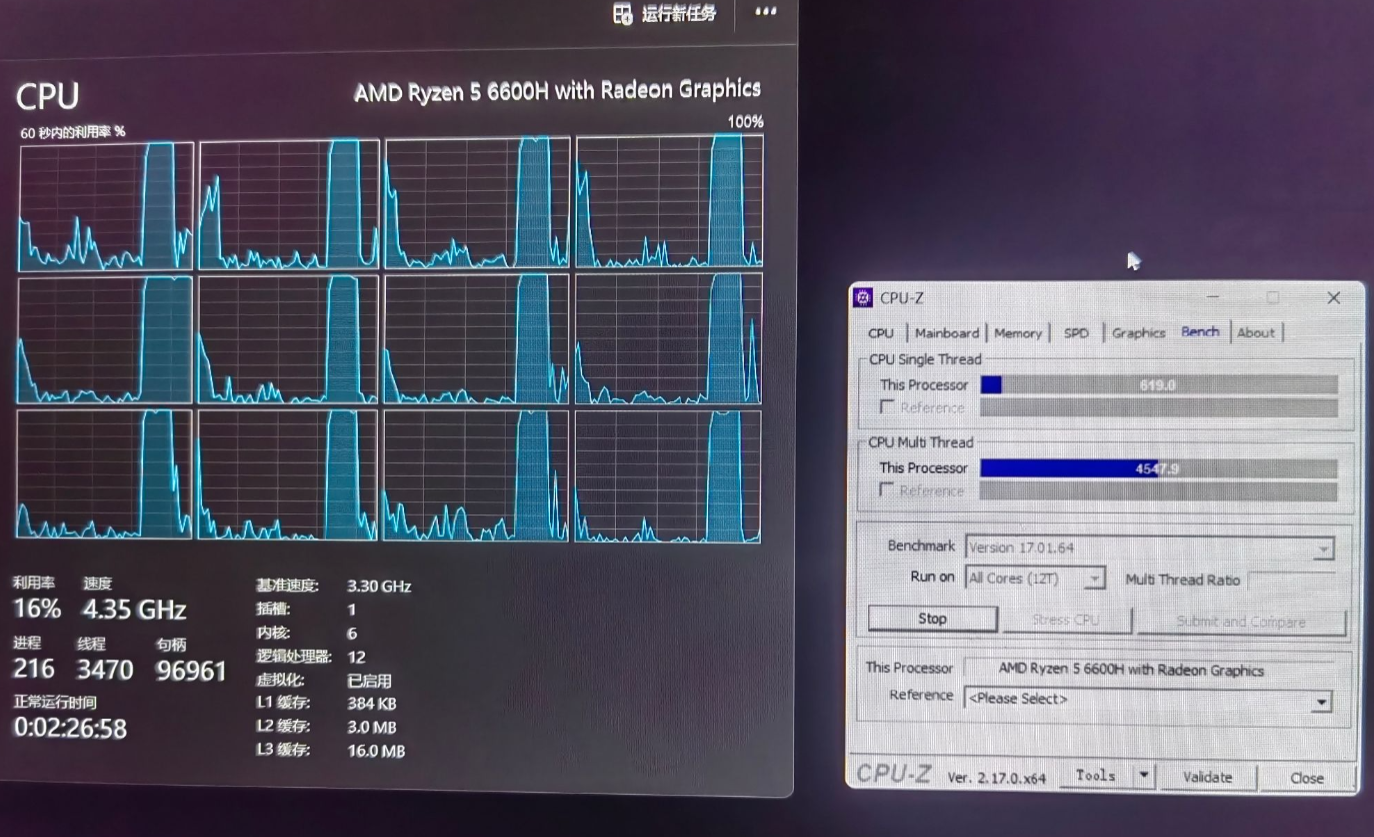Click the Tools button in CPU-Z
The width and height of the screenshot is (1374, 837).
[1096, 776]
